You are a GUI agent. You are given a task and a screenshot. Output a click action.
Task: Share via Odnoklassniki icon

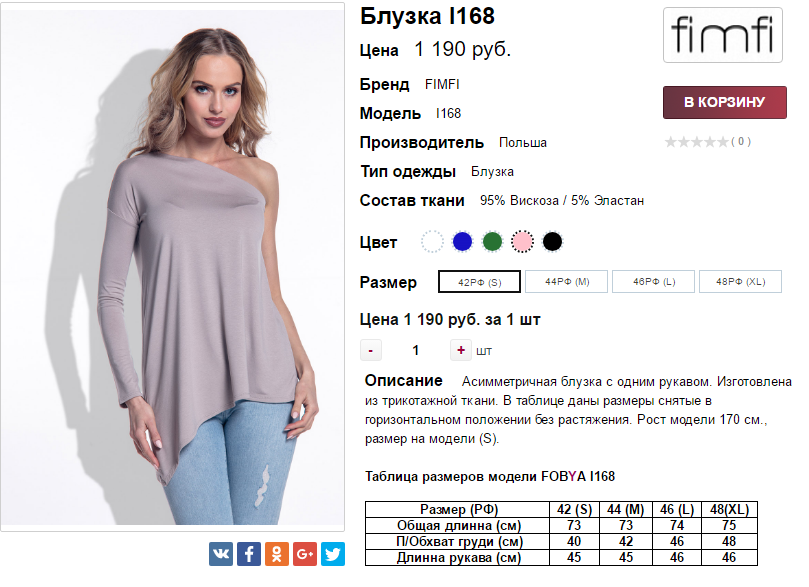tap(277, 554)
